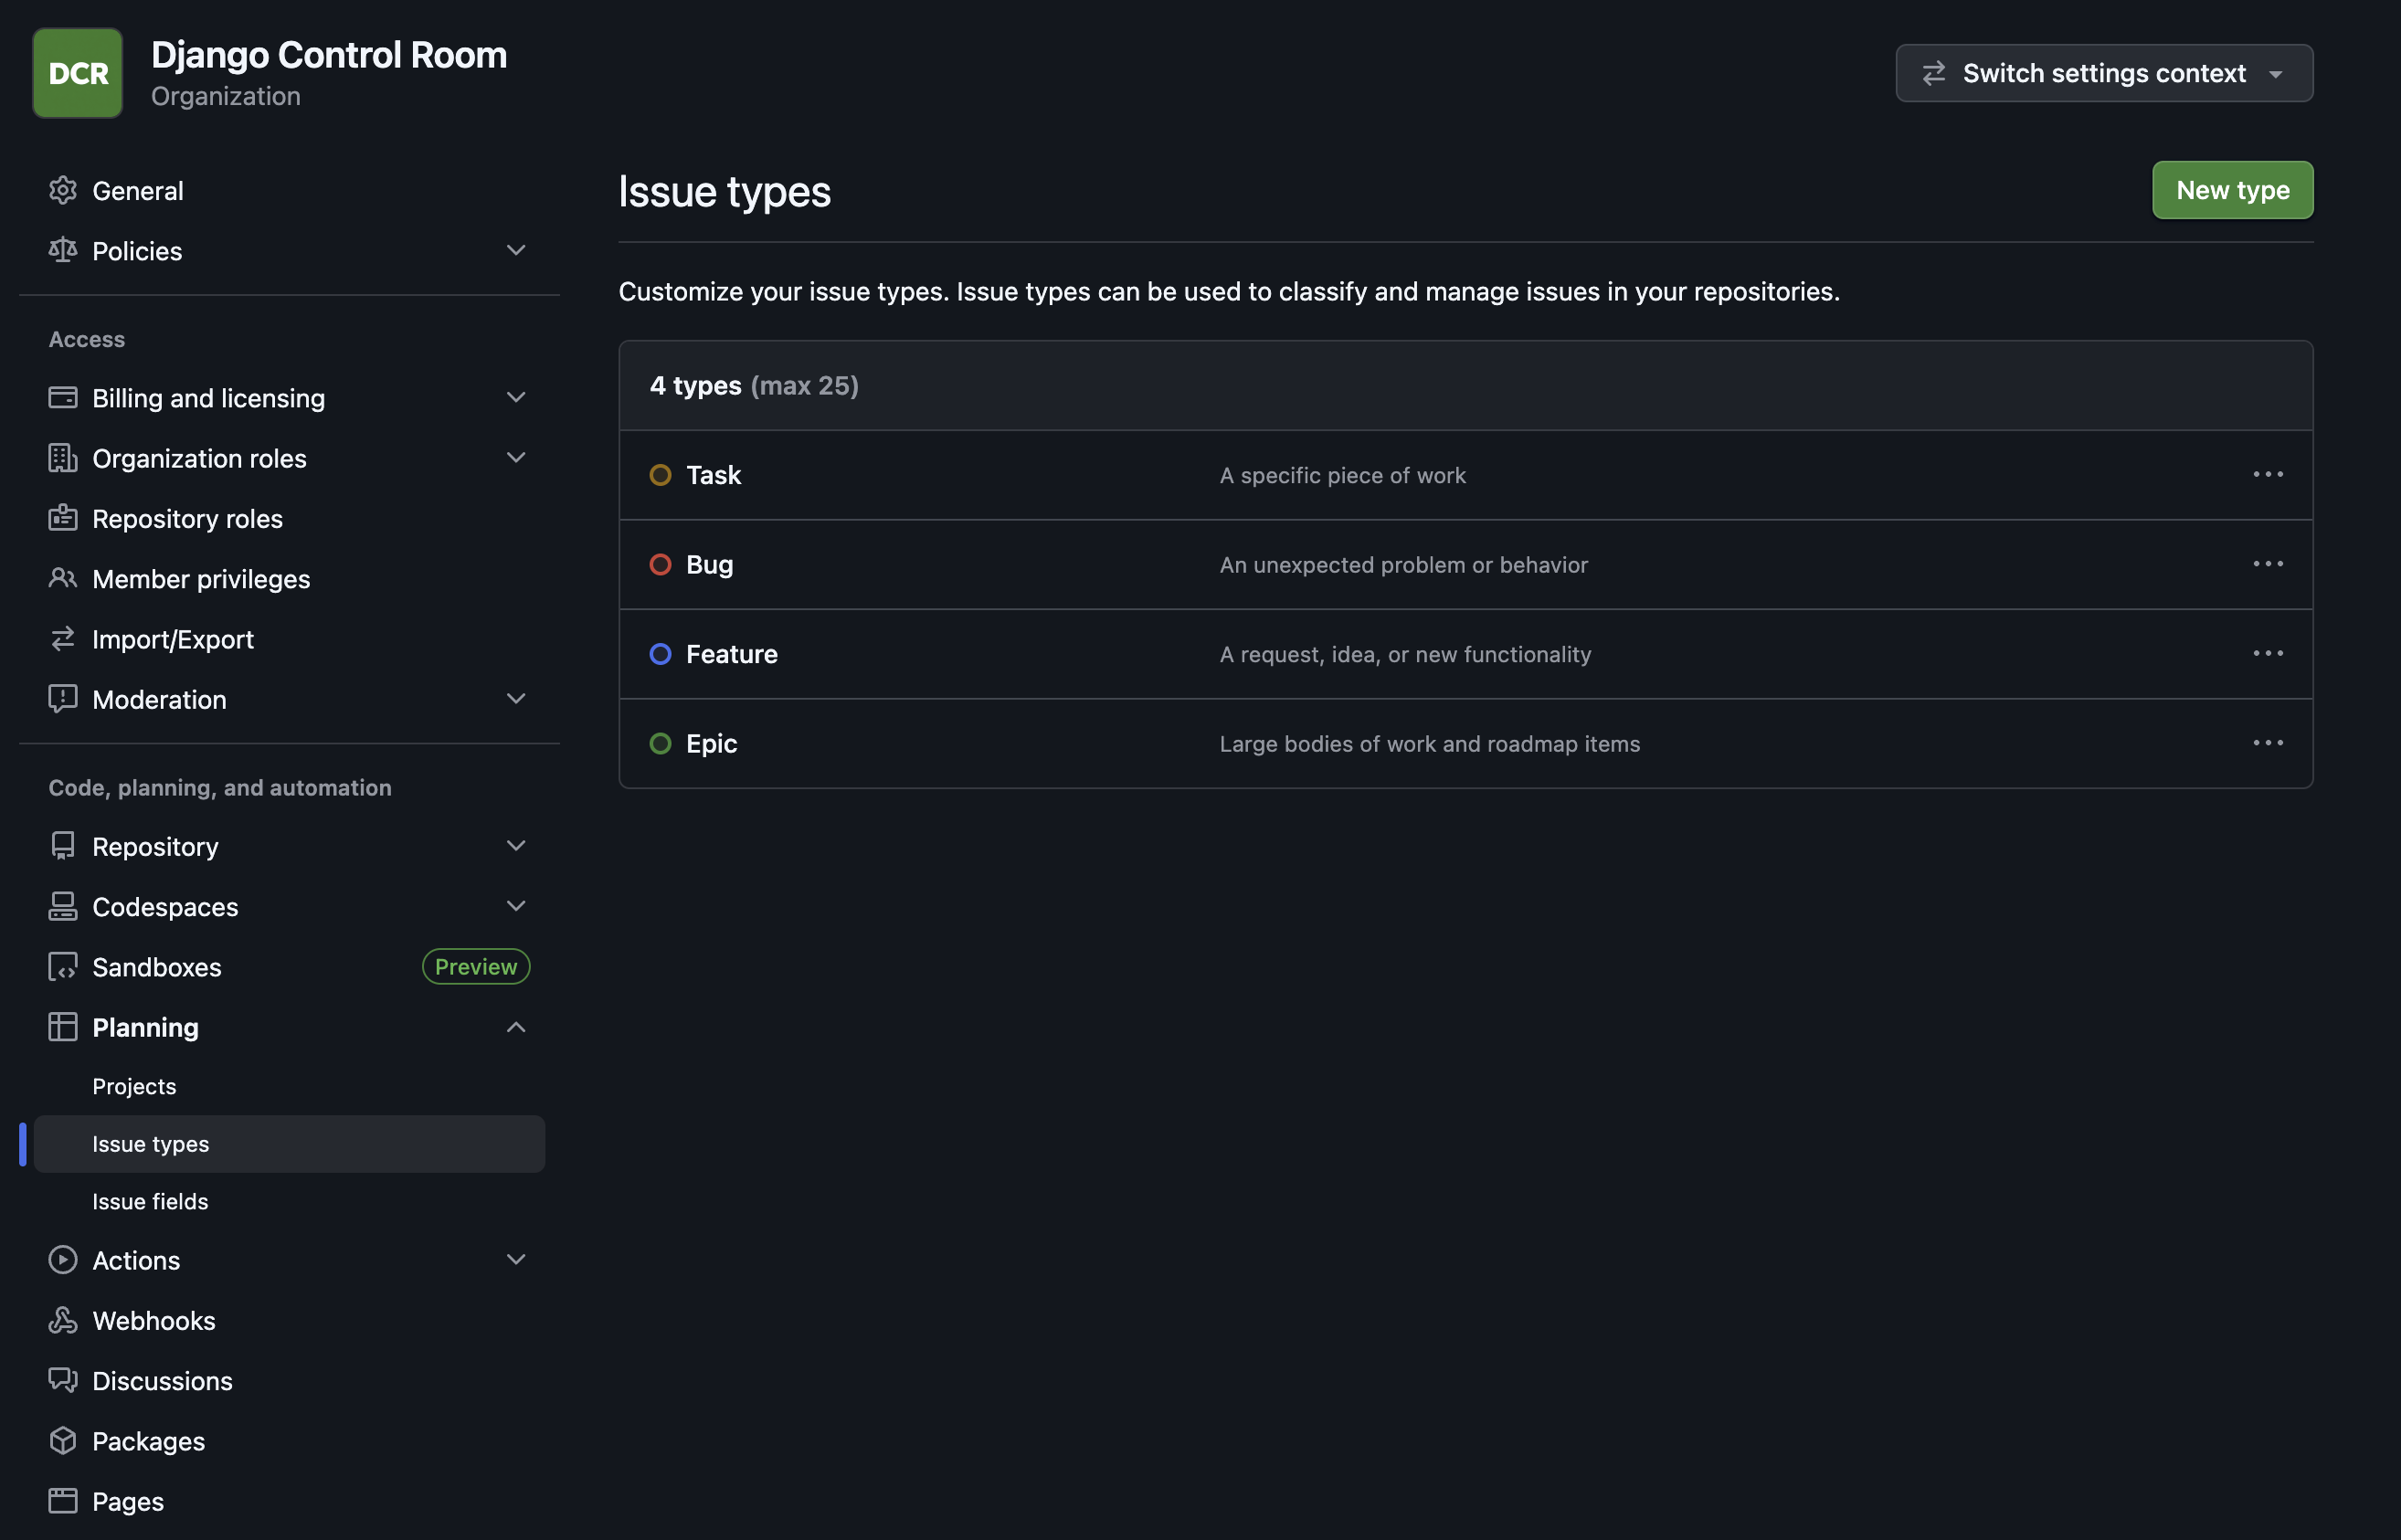Open Repository roles page

pyautogui.click(x=187, y=519)
